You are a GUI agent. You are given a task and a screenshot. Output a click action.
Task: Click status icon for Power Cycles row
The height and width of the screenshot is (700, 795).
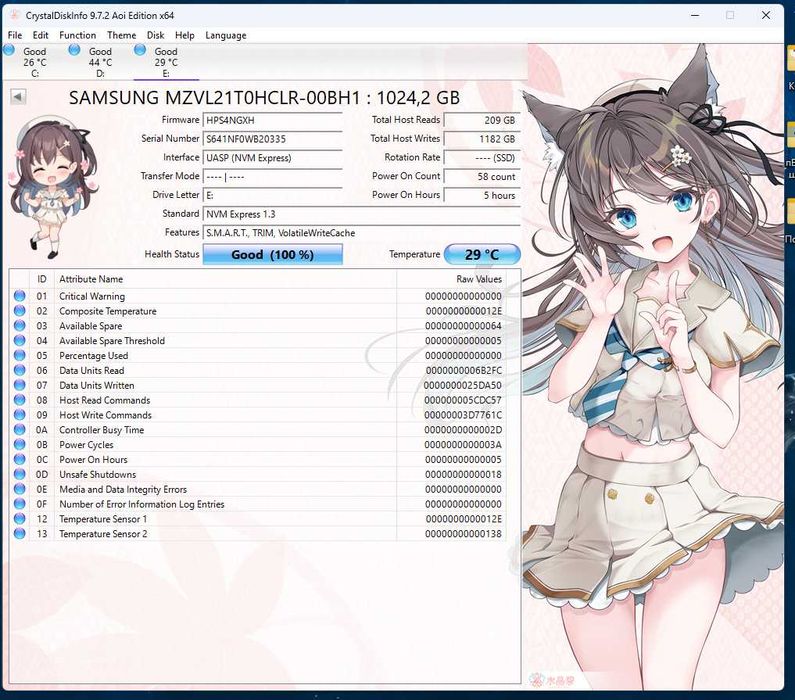click(x=20, y=444)
